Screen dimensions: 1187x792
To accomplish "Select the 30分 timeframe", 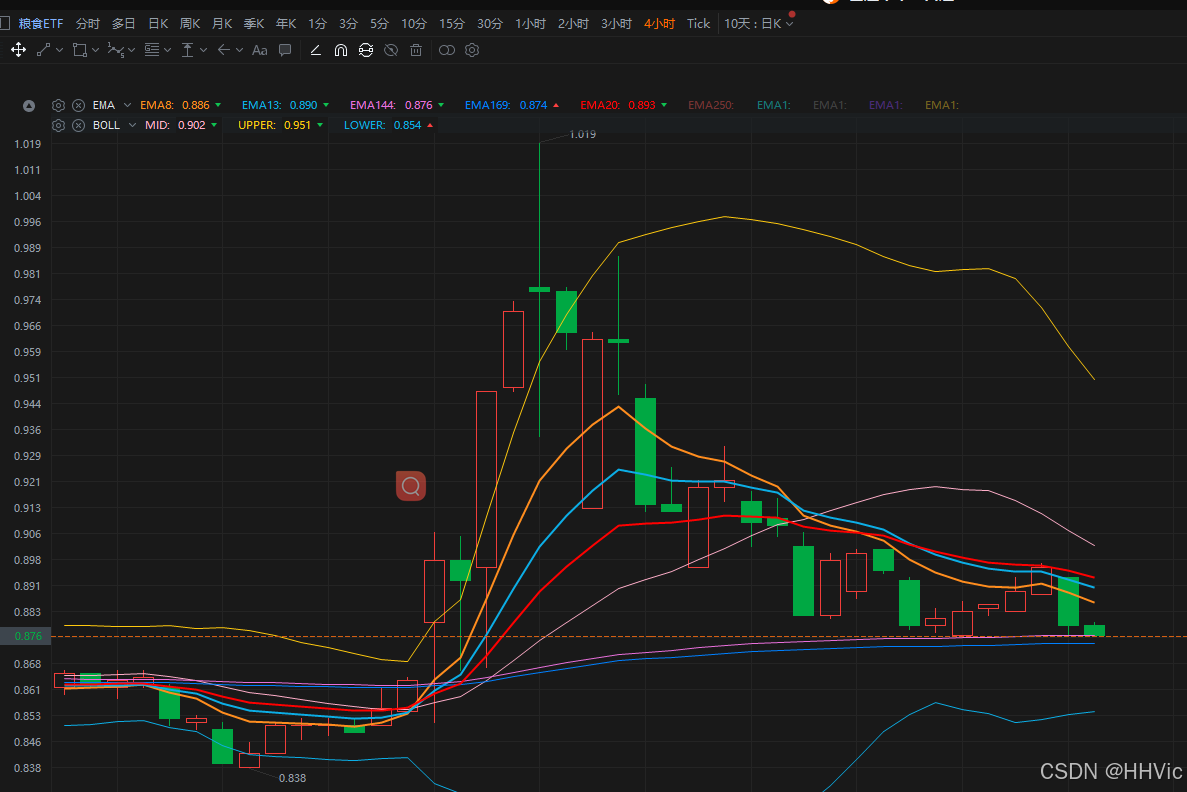I will tap(490, 23).
